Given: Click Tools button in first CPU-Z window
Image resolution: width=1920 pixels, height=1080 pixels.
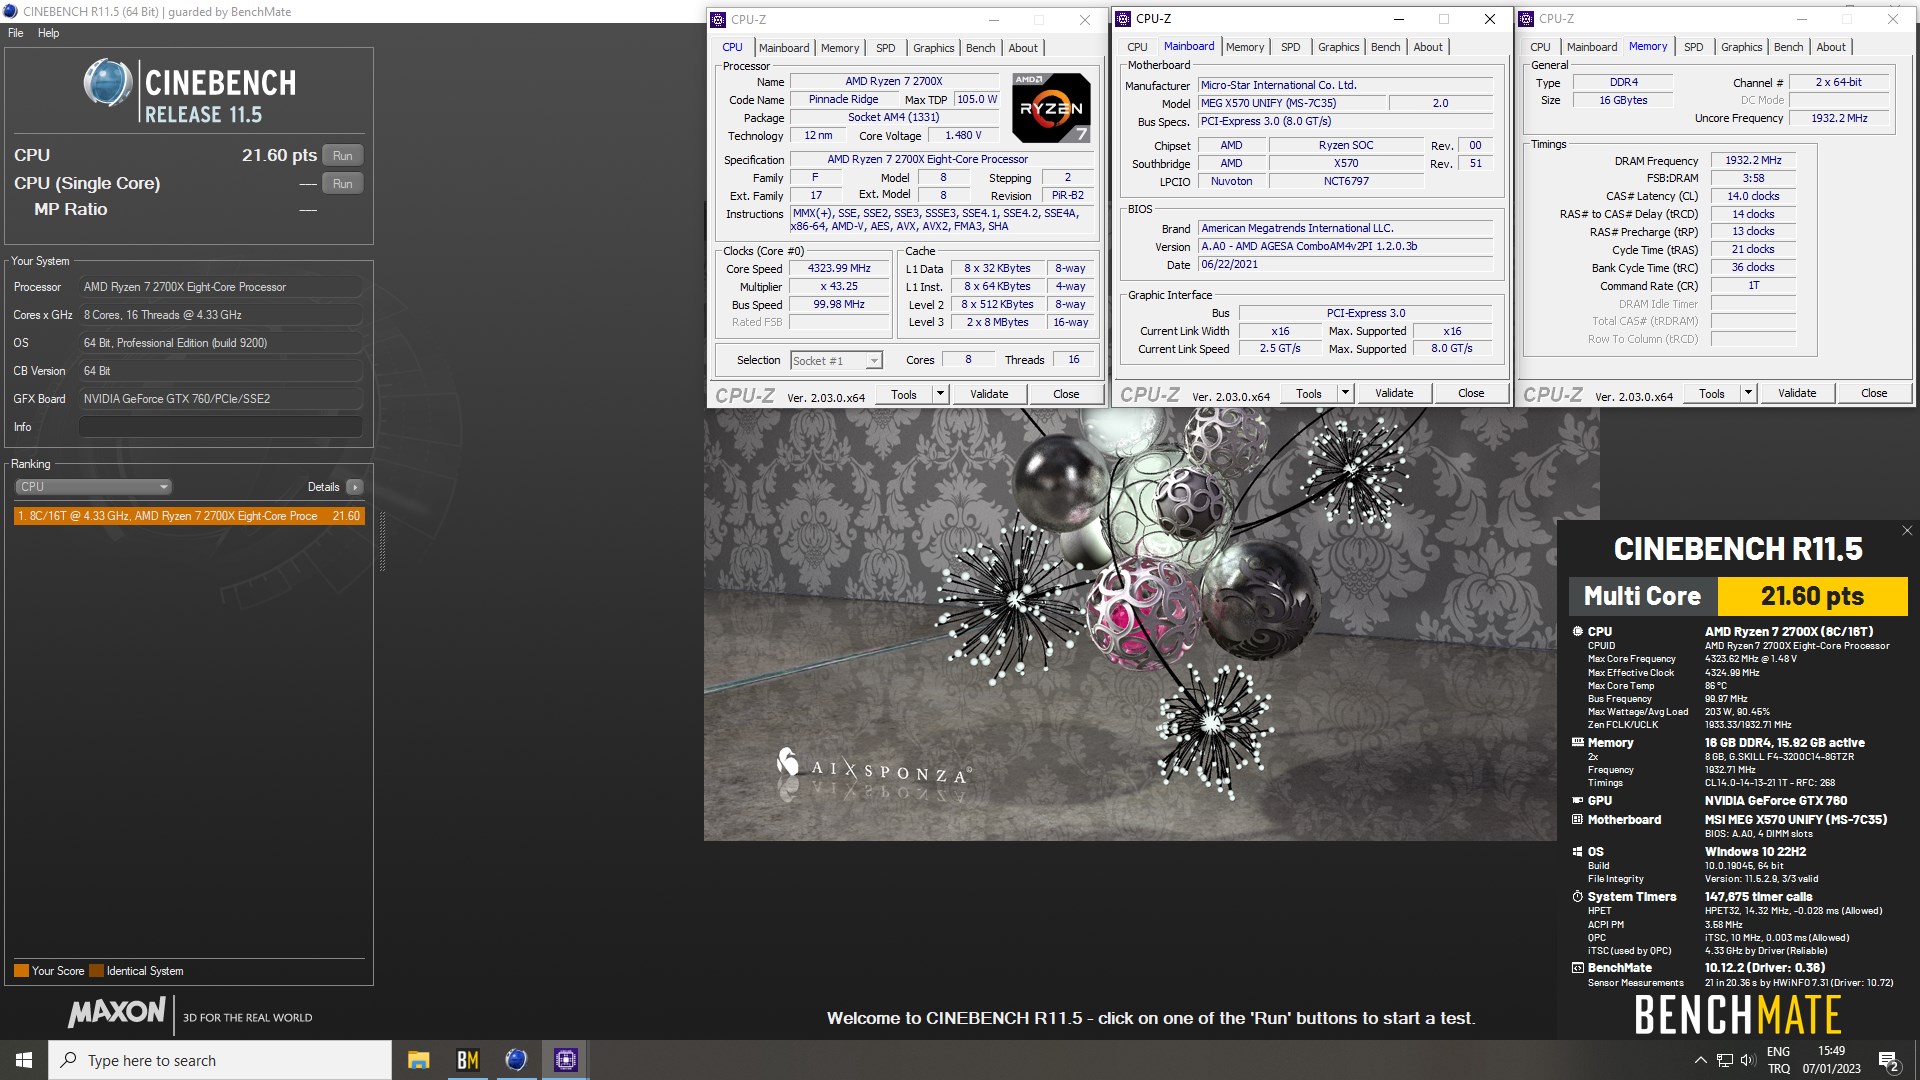Looking at the screenshot, I should click(904, 395).
